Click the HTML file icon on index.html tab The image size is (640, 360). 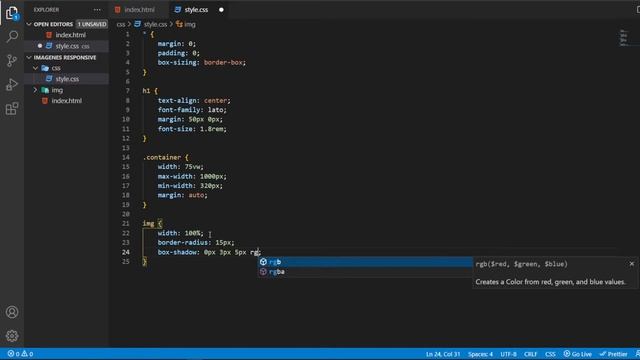click(x=118, y=9)
